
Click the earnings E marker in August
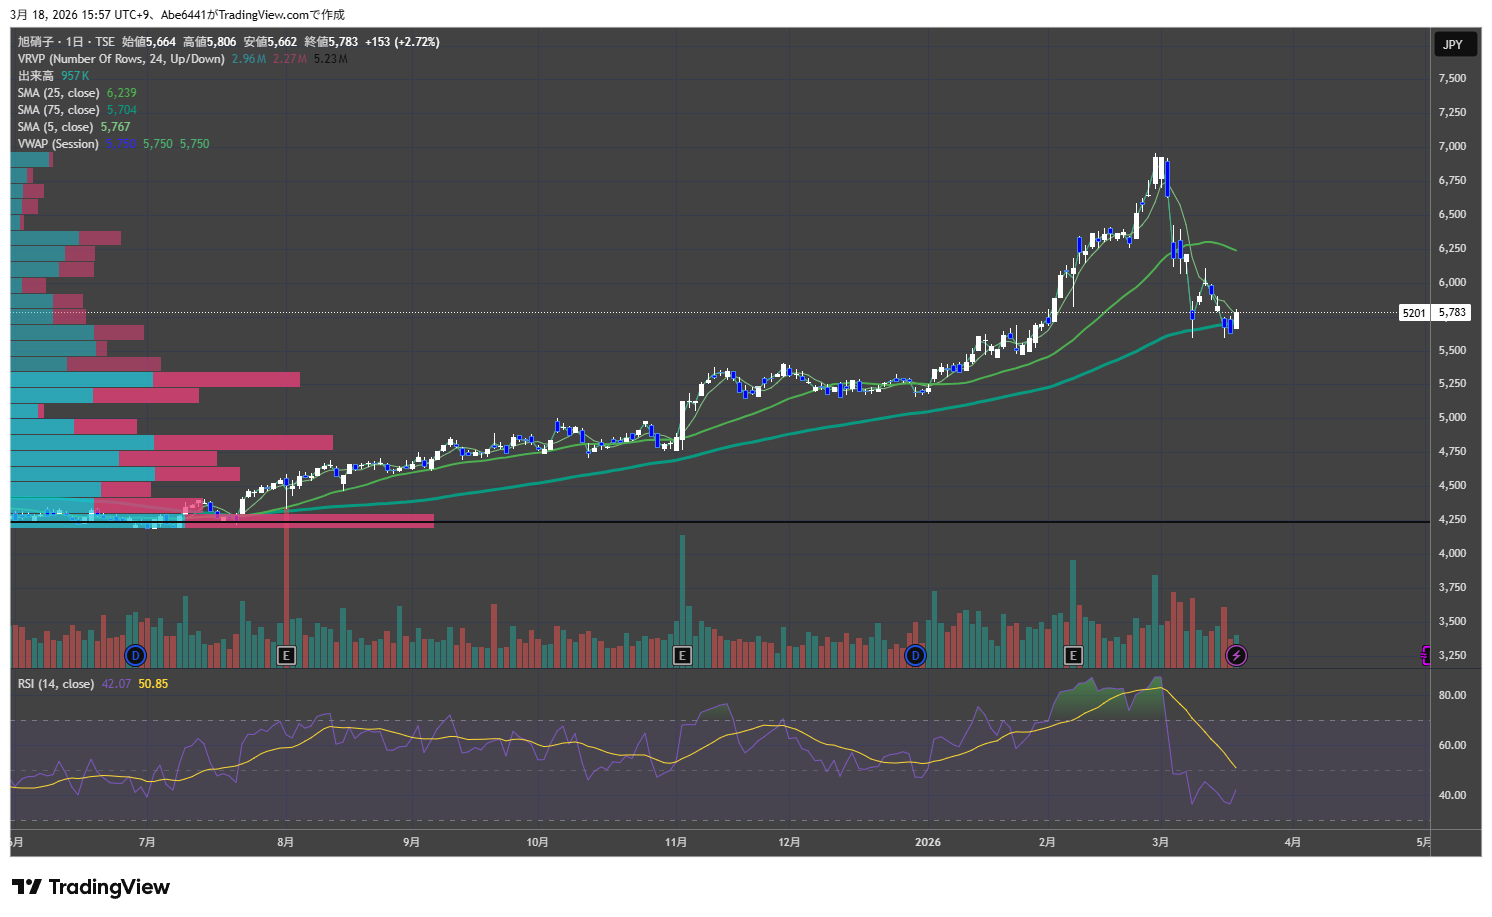point(286,656)
